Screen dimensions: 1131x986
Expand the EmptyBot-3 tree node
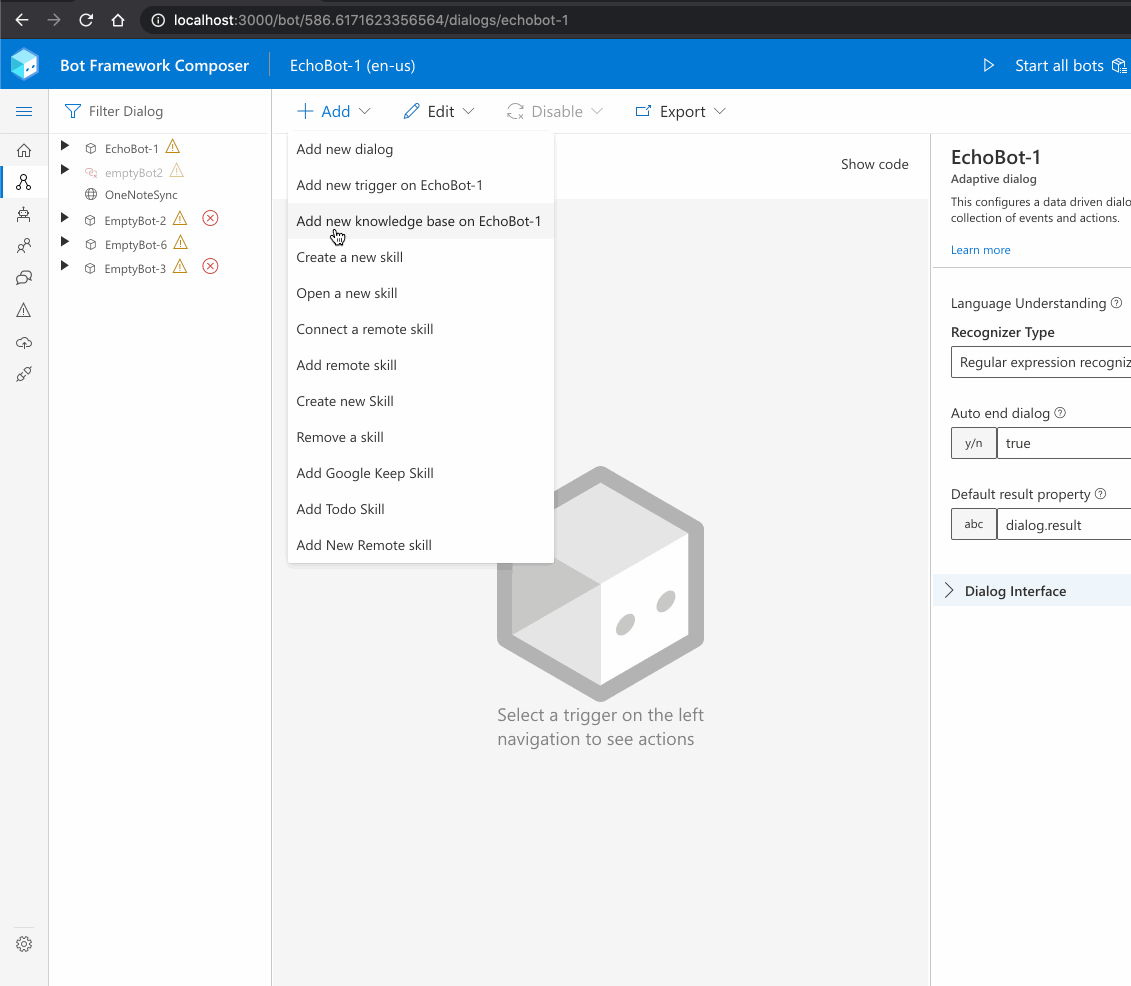tap(65, 265)
